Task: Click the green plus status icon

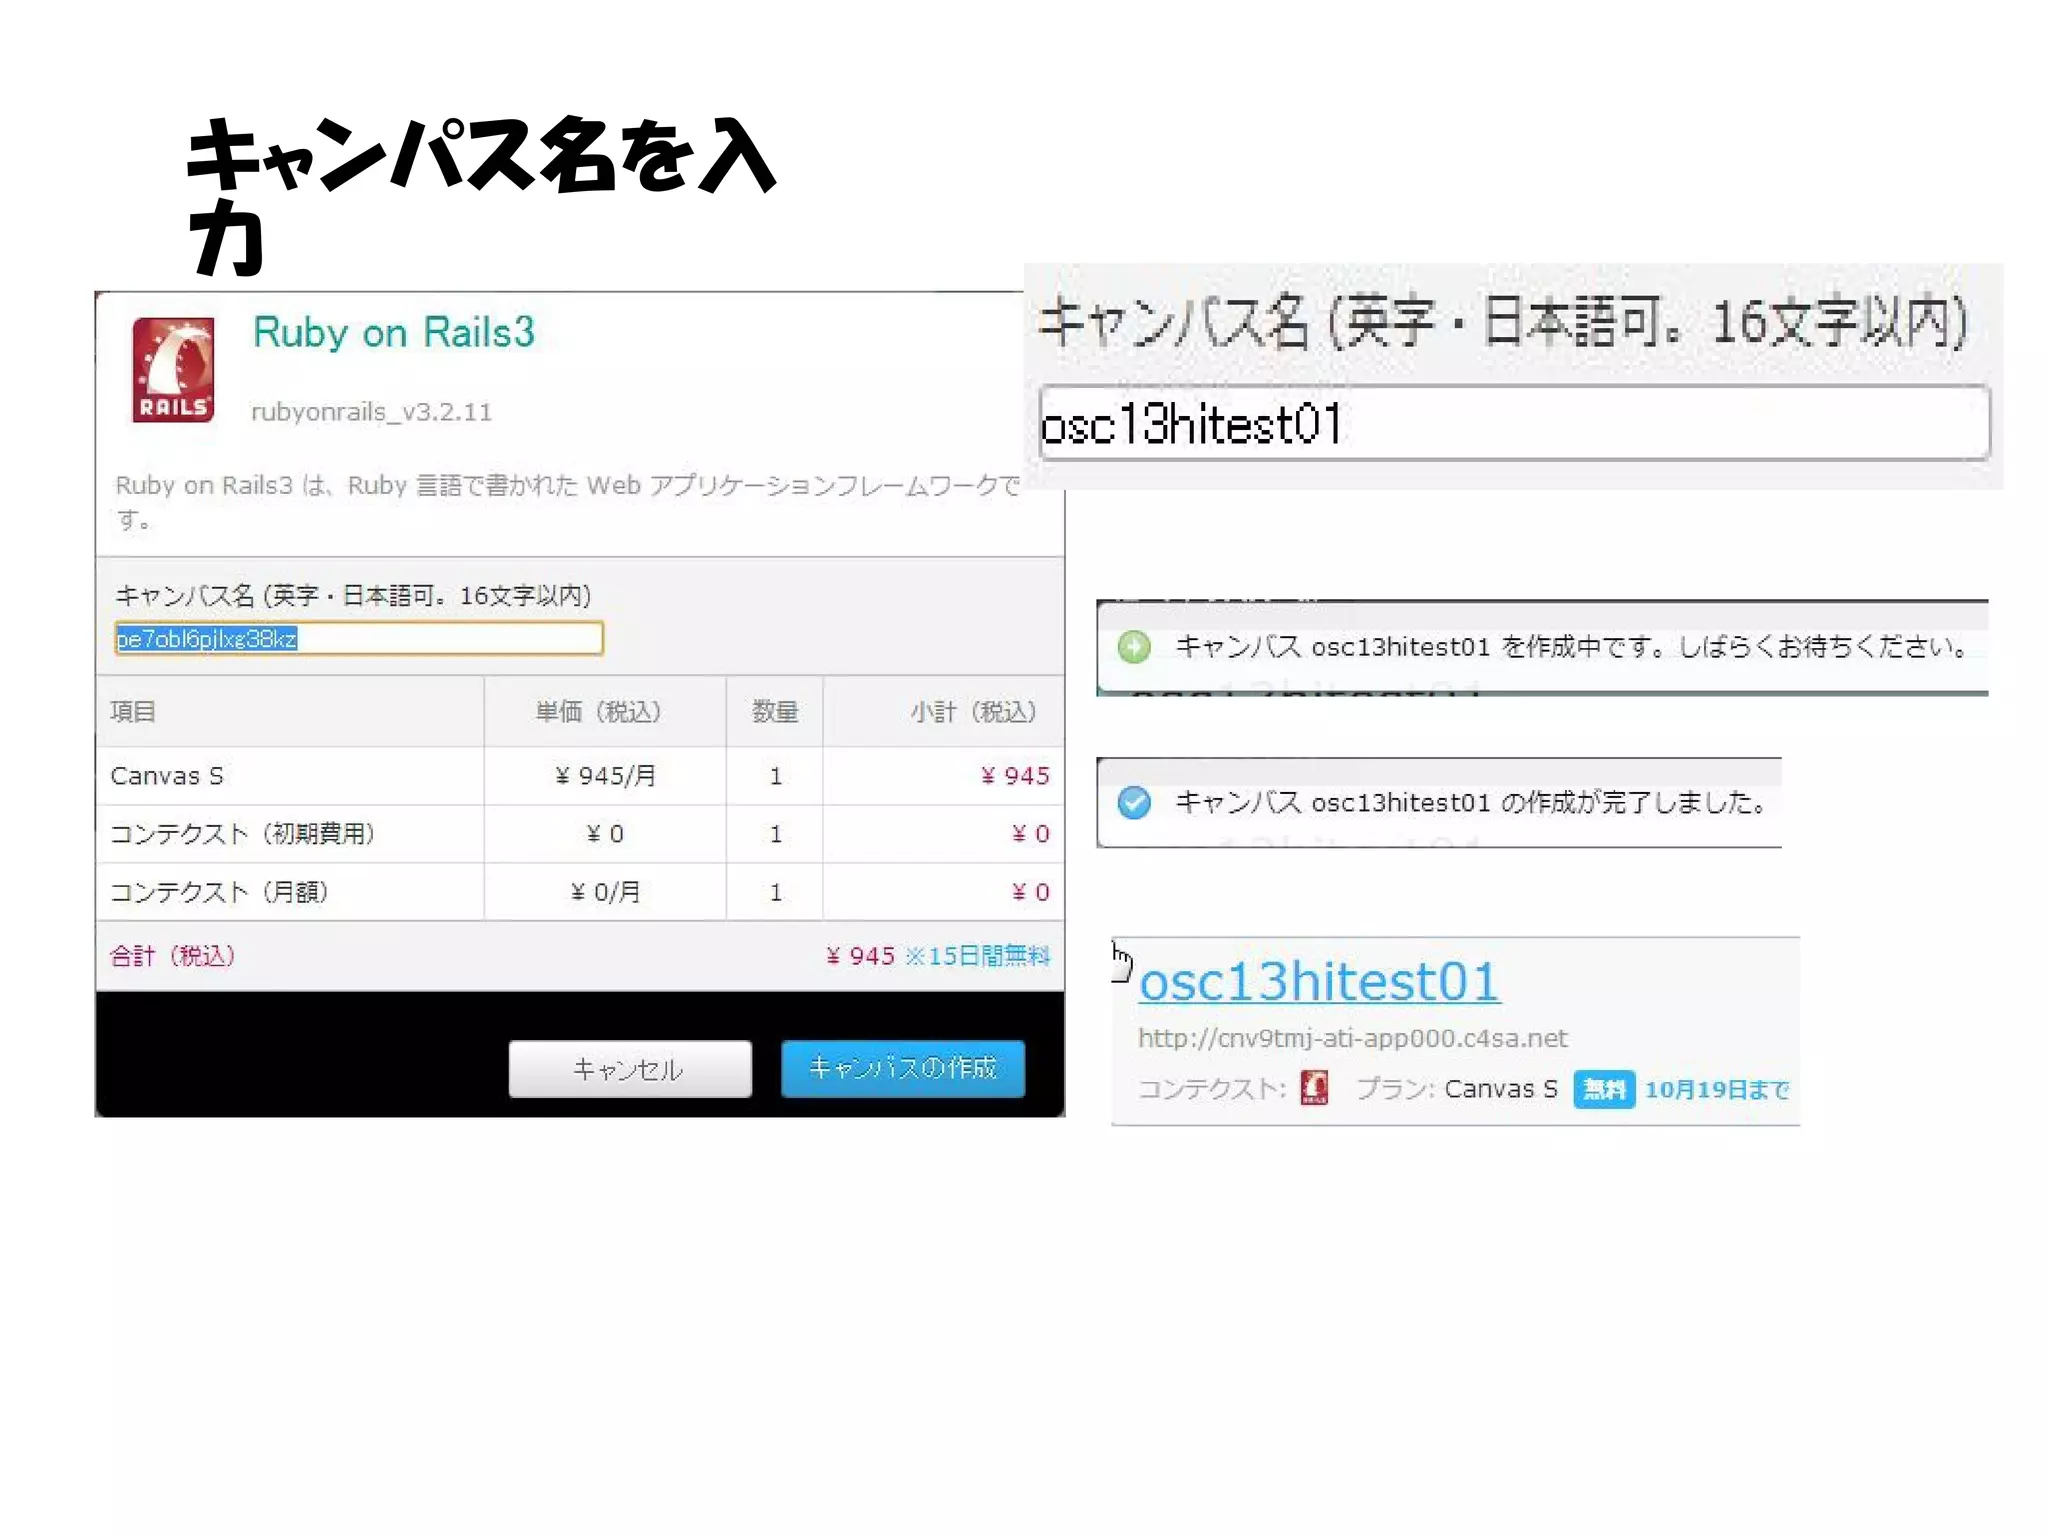Action: tap(1134, 647)
